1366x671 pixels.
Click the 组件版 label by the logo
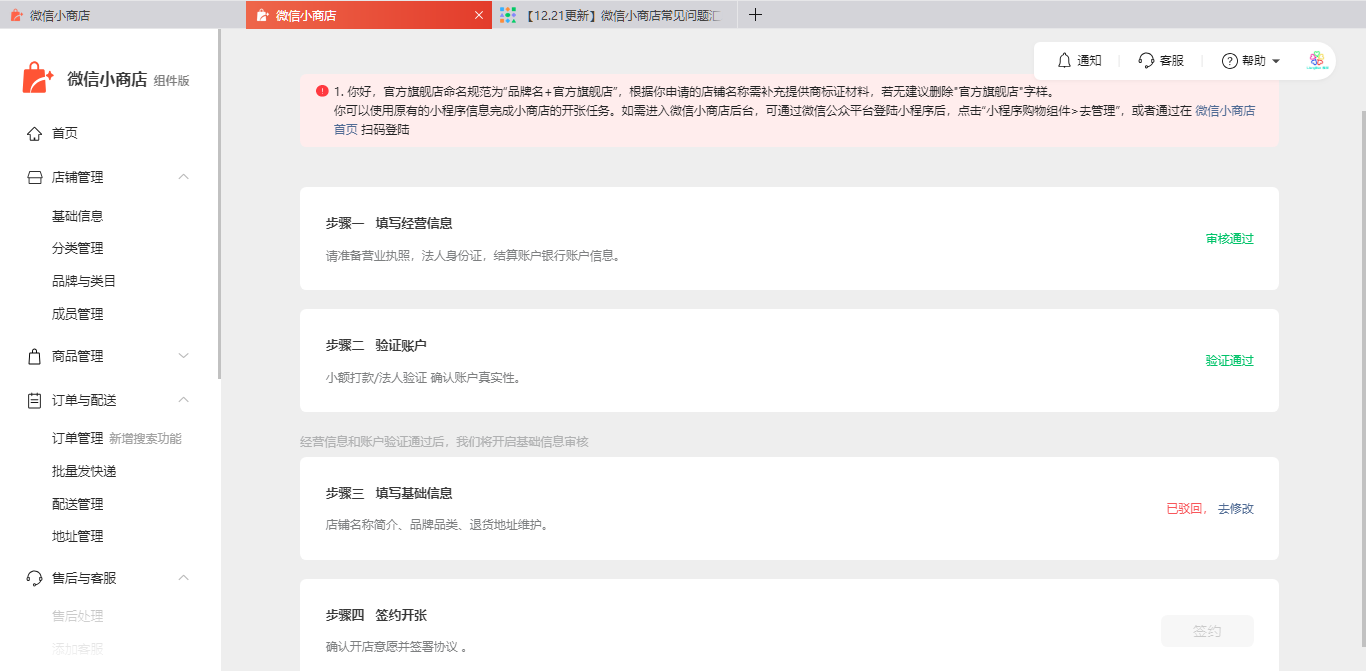[x=172, y=81]
